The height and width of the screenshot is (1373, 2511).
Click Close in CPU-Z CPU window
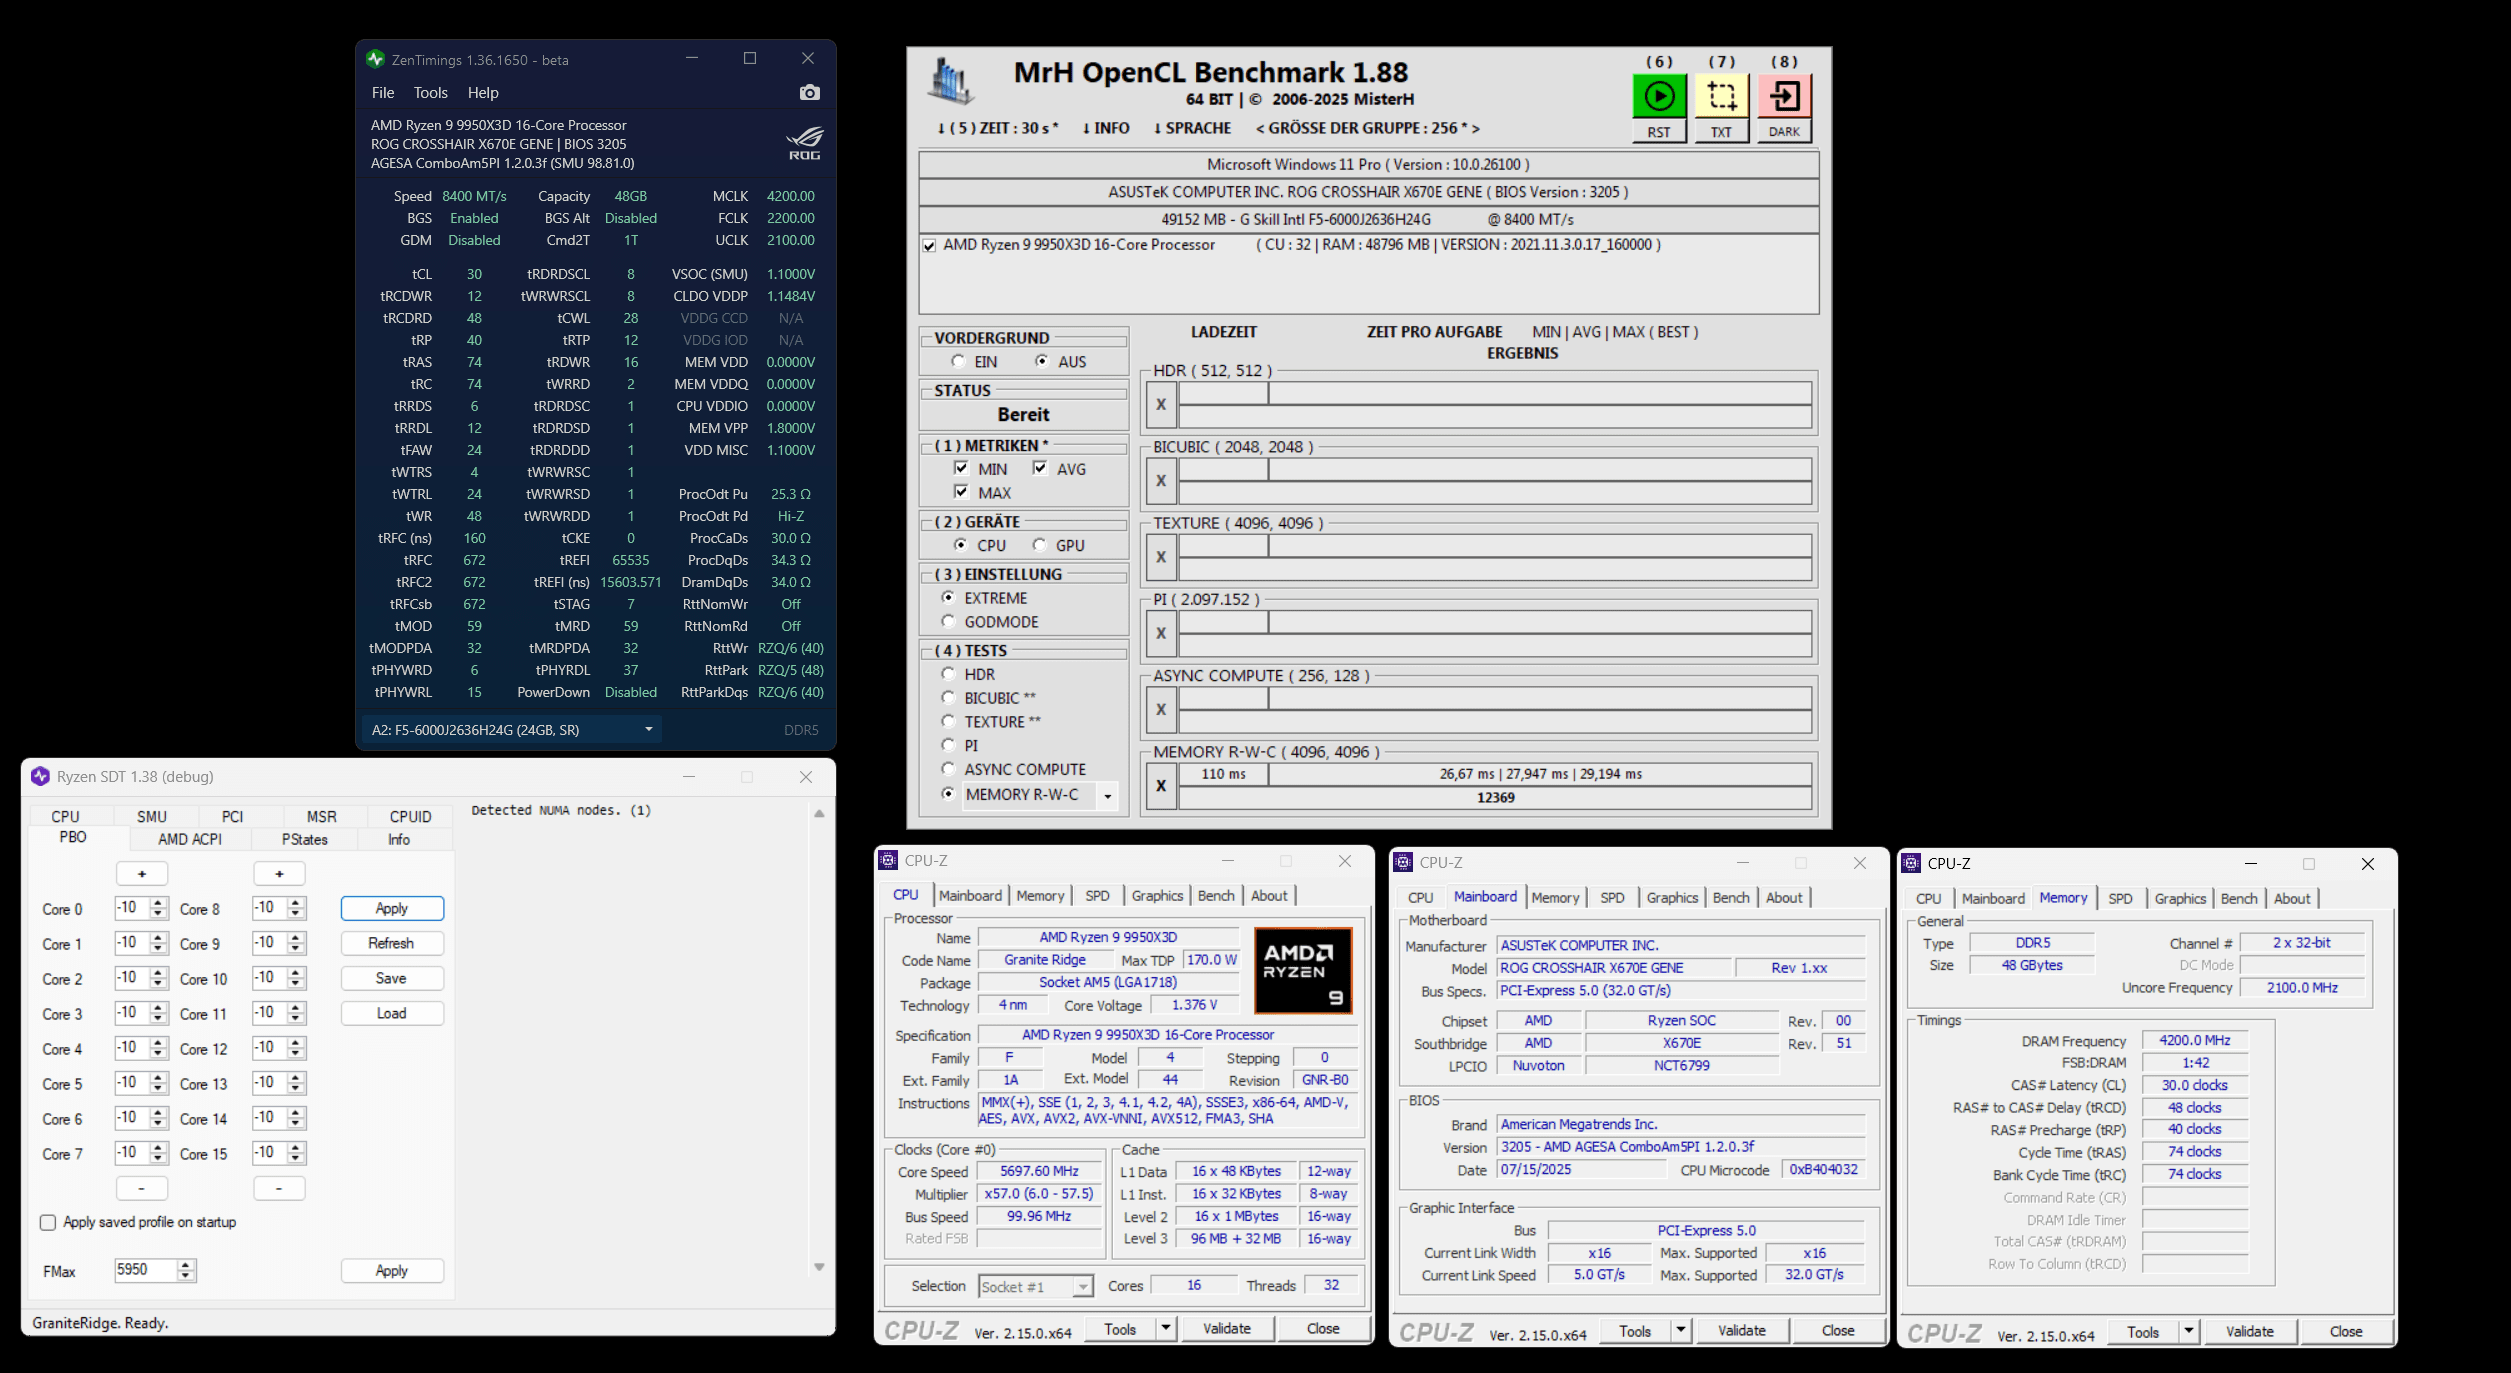click(x=1323, y=1328)
